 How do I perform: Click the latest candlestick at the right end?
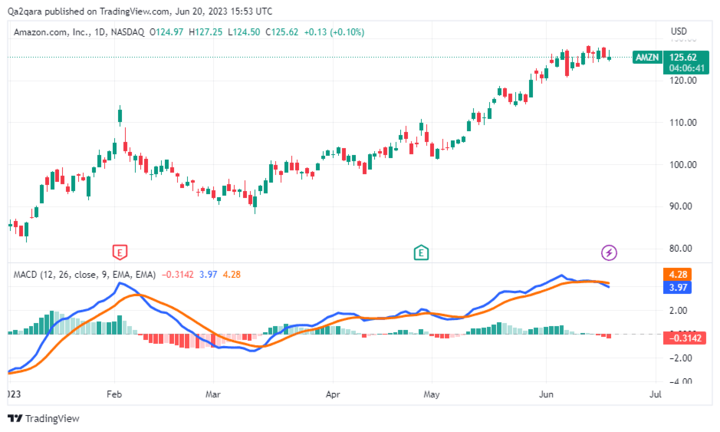click(x=609, y=57)
